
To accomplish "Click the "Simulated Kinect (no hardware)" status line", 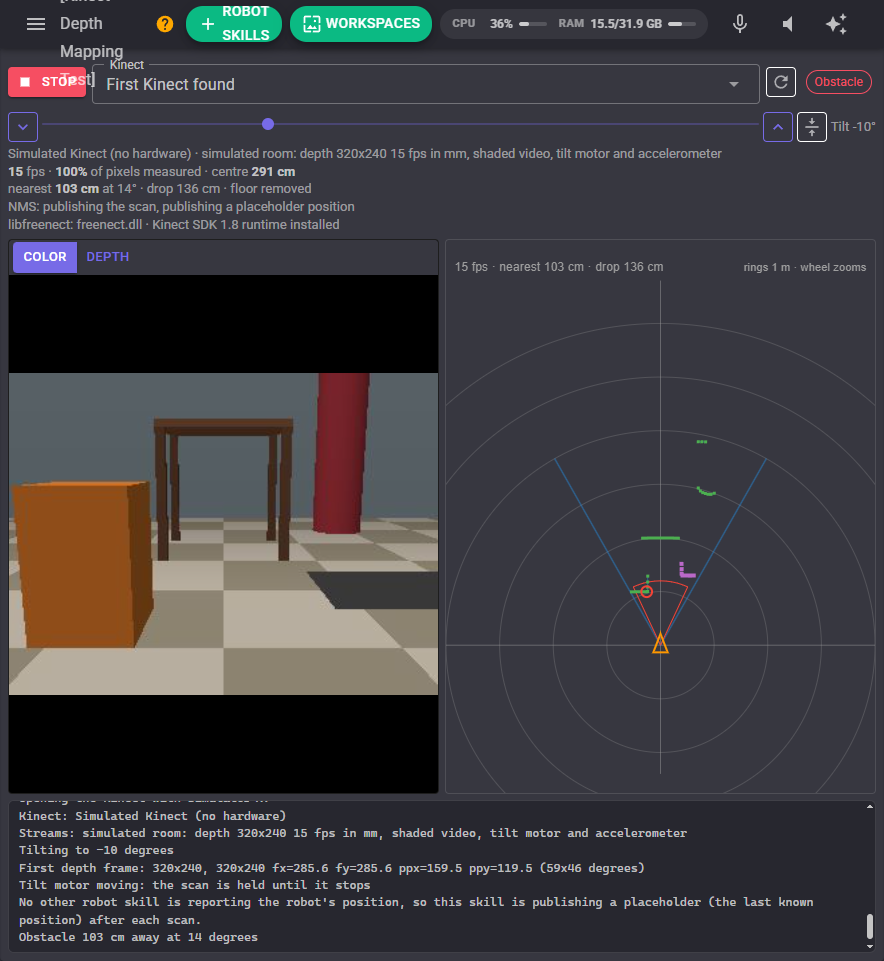I will tap(365, 154).
